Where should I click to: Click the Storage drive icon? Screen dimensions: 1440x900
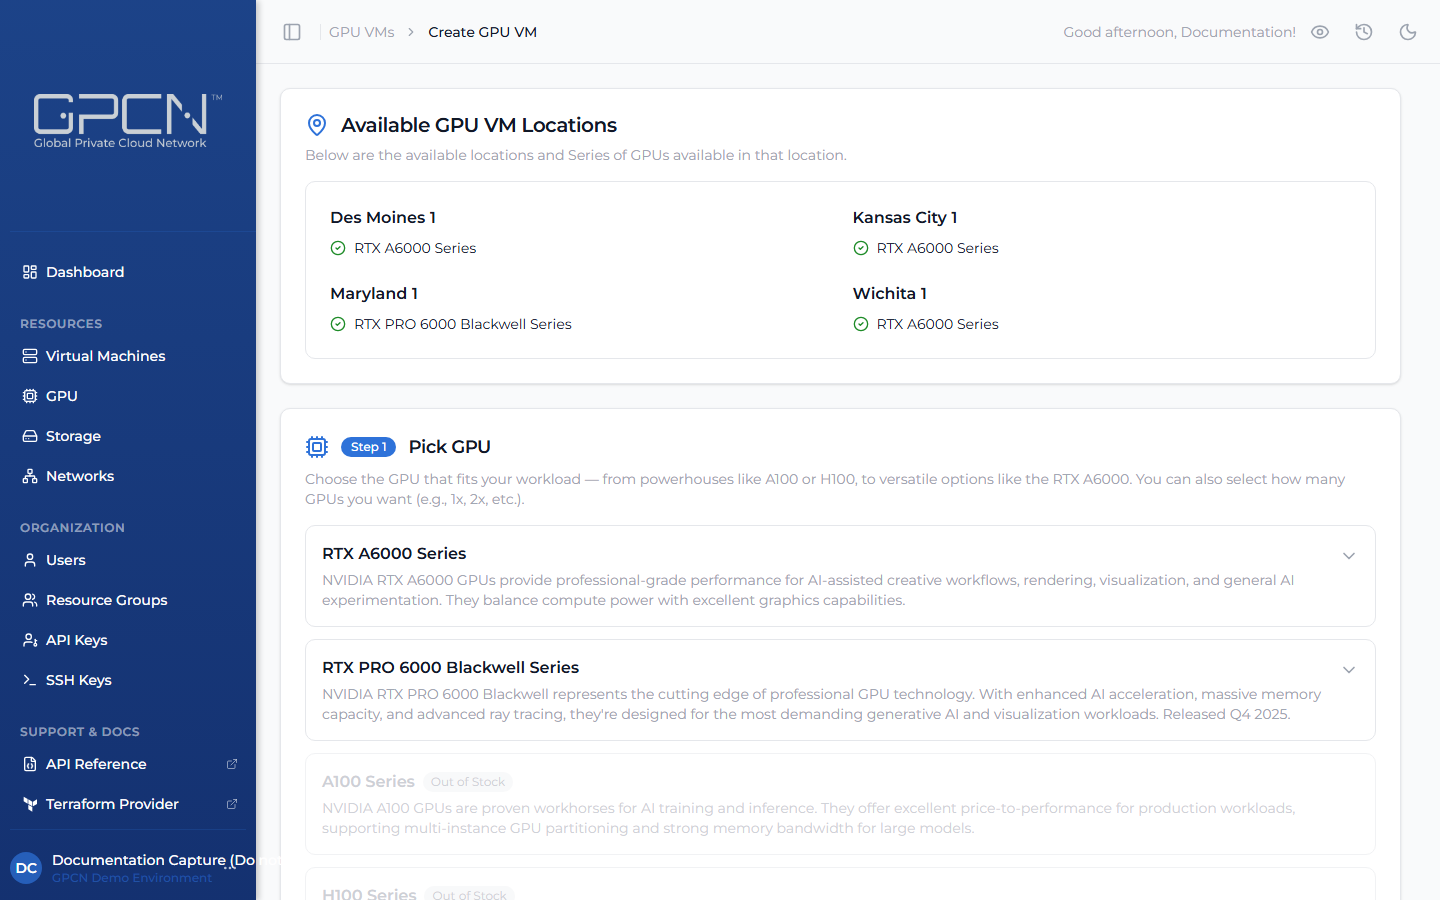click(30, 436)
